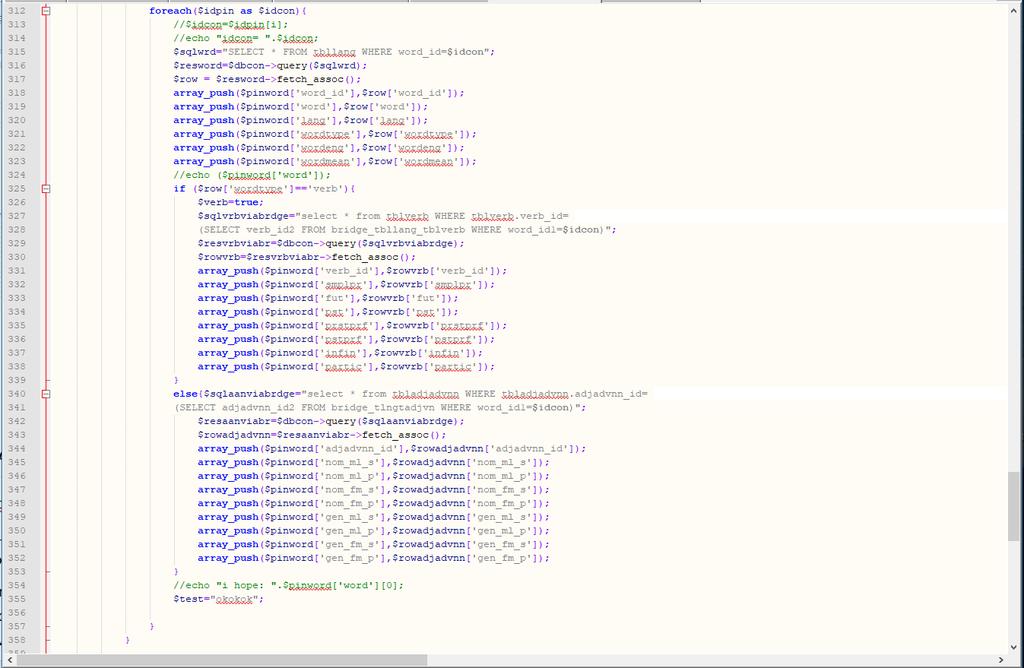1024x668 pixels.
Task: Click line number 355 in the margin
Action: (17, 599)
